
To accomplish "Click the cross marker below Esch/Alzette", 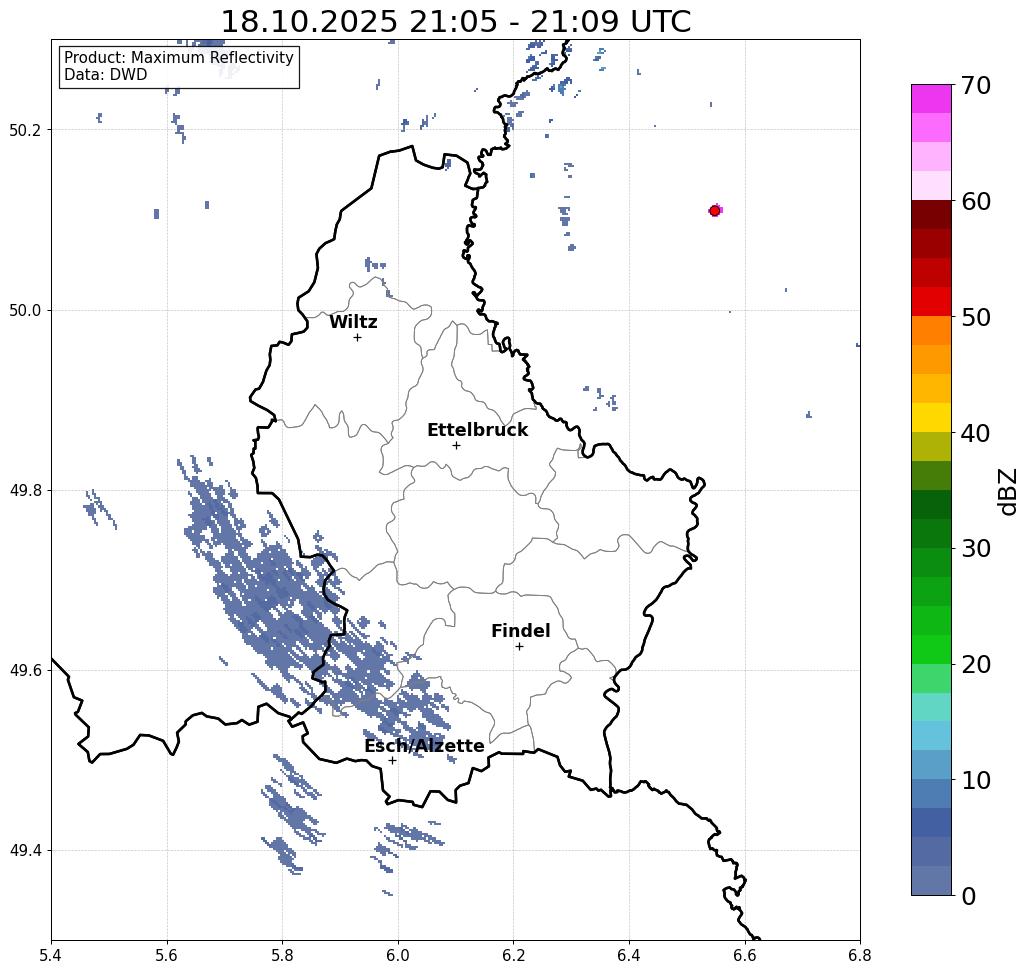I will pos(392,761).
